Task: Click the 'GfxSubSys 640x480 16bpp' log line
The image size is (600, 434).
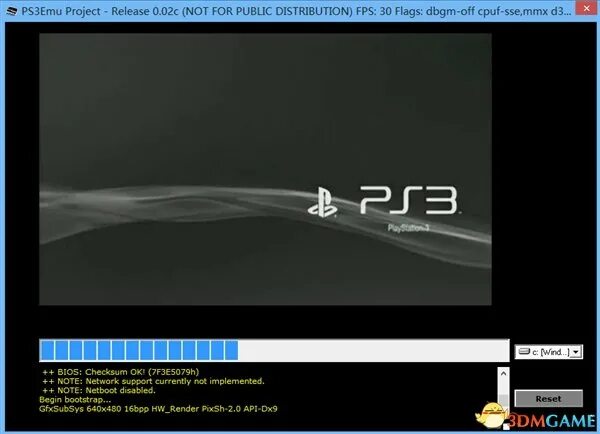Action: 158,409
